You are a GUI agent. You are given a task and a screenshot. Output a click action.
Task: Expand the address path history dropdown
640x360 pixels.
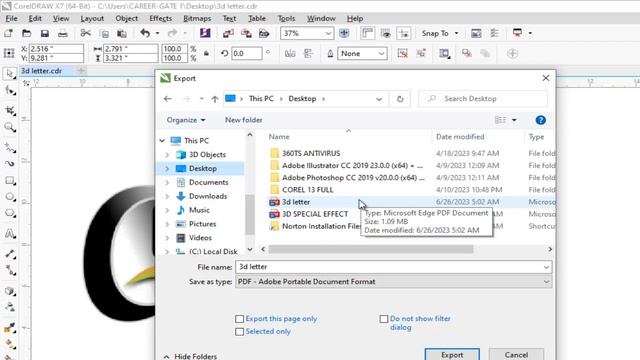(x=379, y=99)
